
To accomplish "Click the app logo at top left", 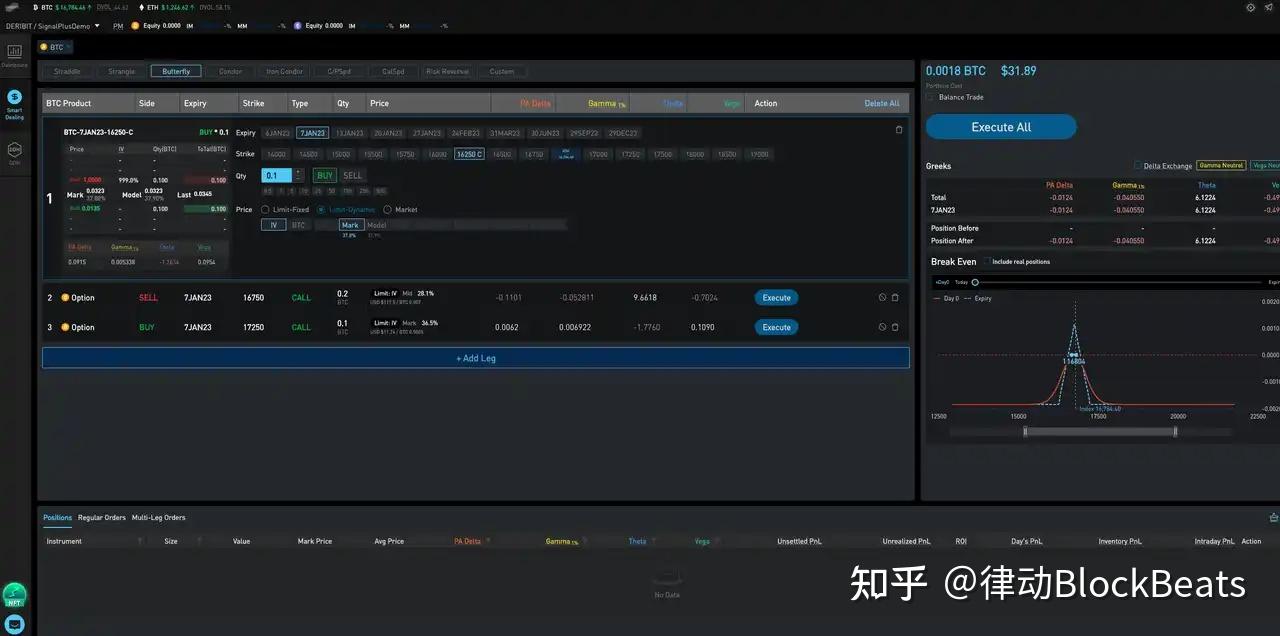I will (x=12, y=7).
